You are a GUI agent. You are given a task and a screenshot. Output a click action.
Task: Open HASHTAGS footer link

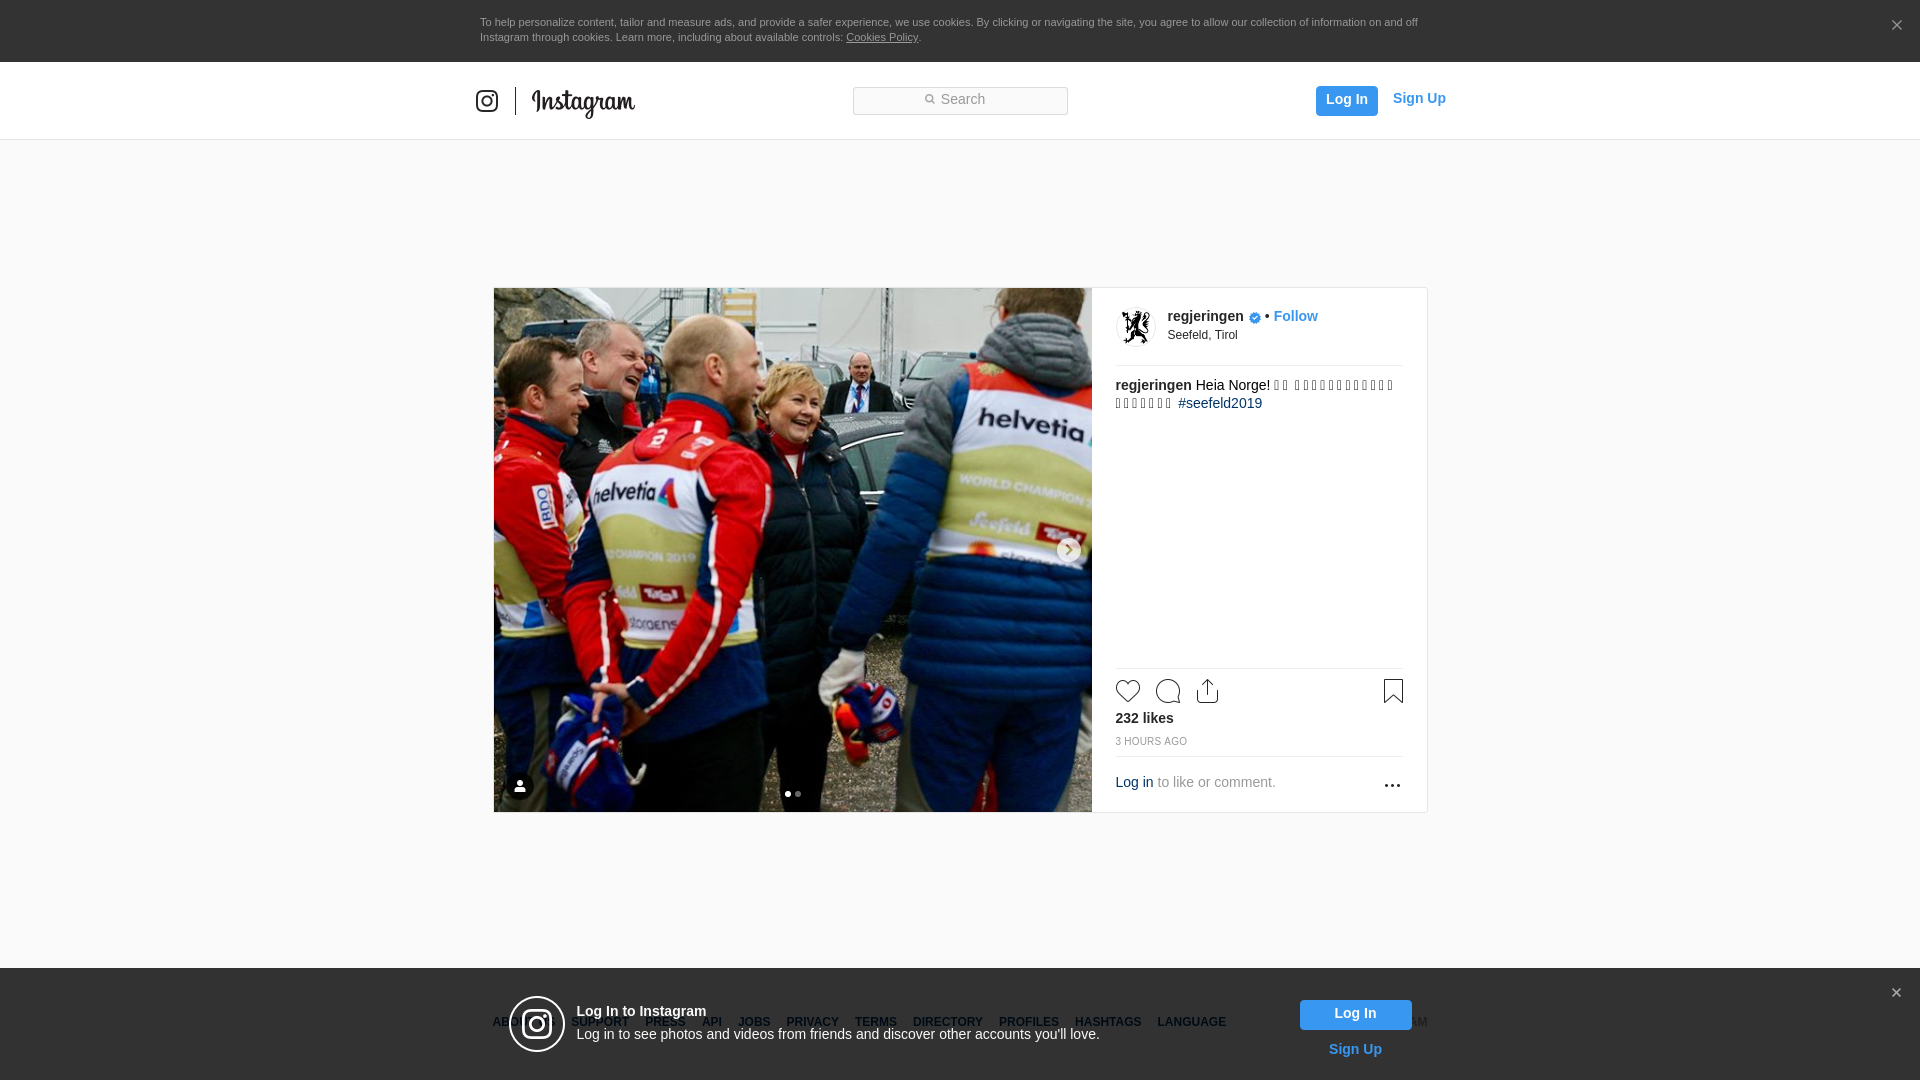1107,1022
